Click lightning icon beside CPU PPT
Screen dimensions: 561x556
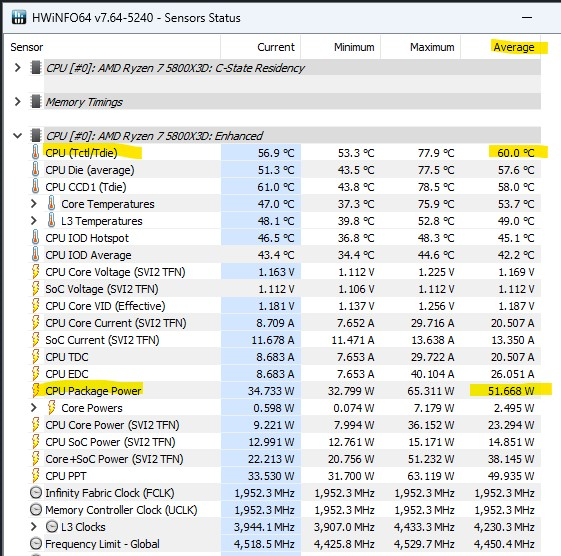click(35, 476)
